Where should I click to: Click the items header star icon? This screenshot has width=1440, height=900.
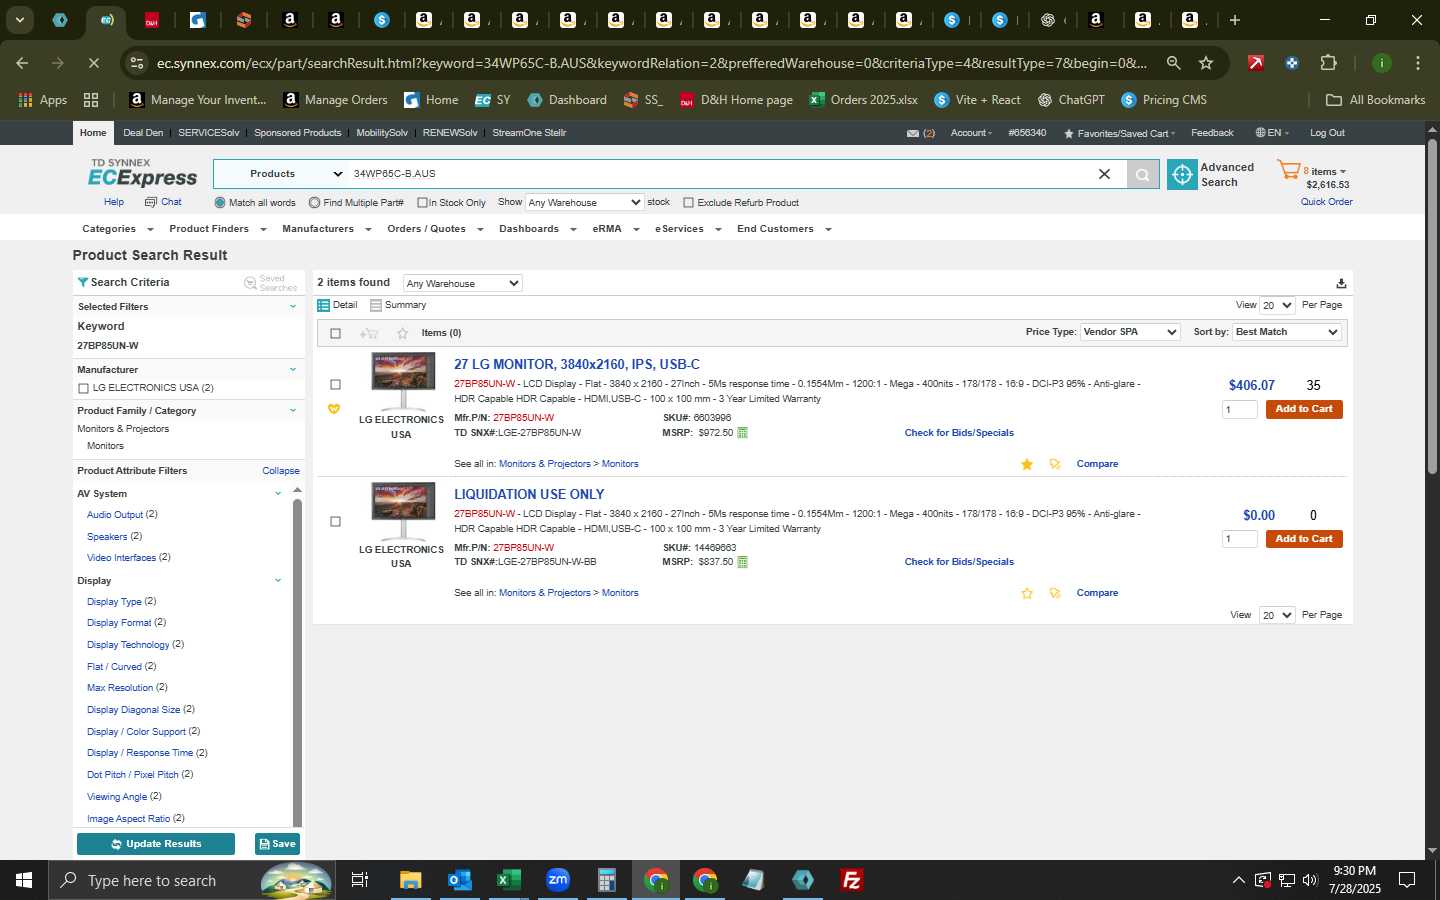click(402, 333)
